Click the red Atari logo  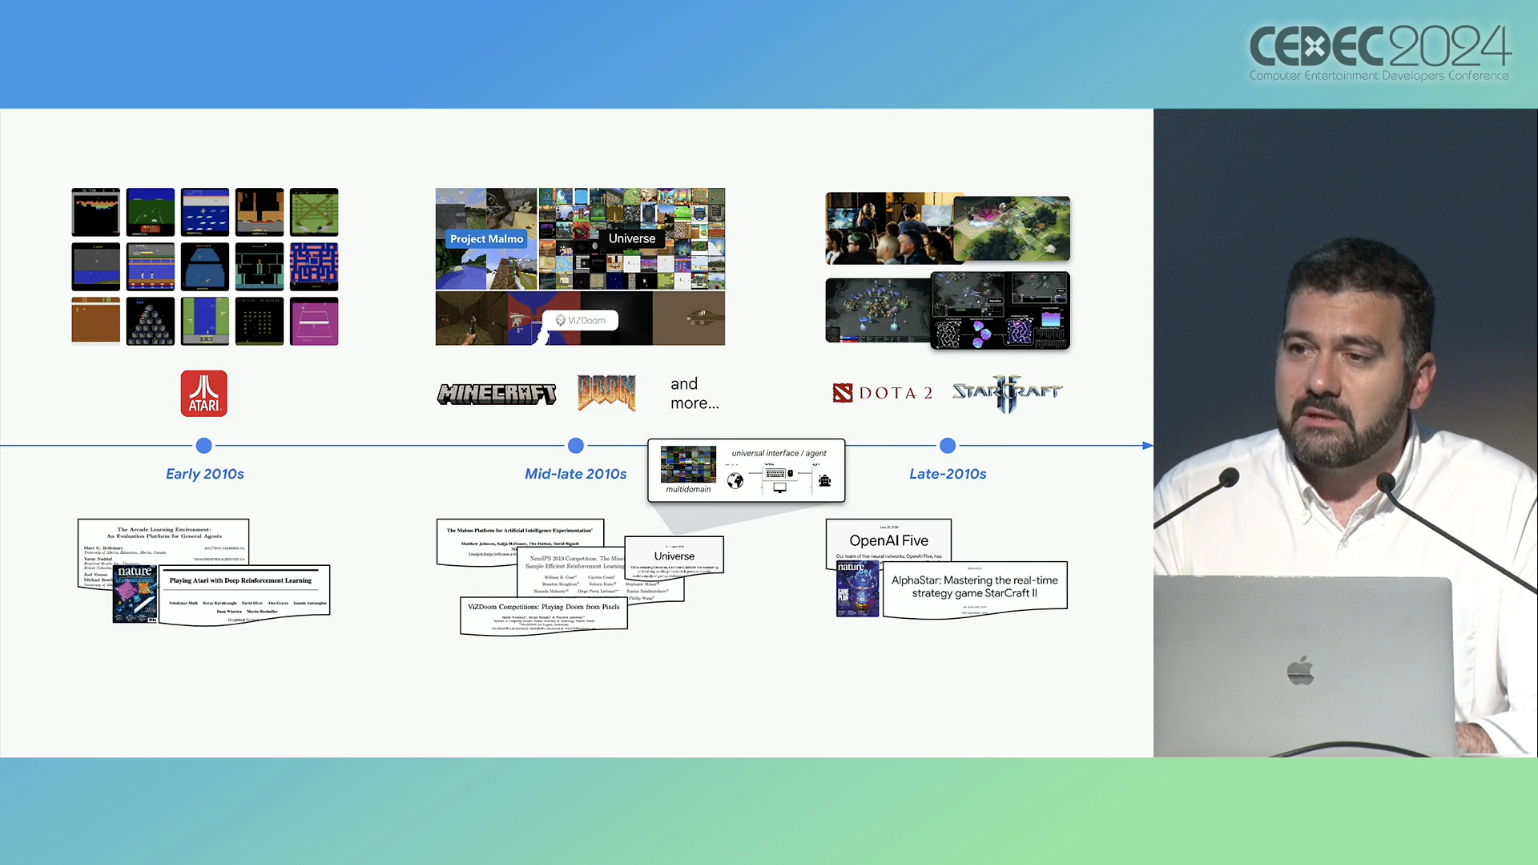click(x=204, y=393)
